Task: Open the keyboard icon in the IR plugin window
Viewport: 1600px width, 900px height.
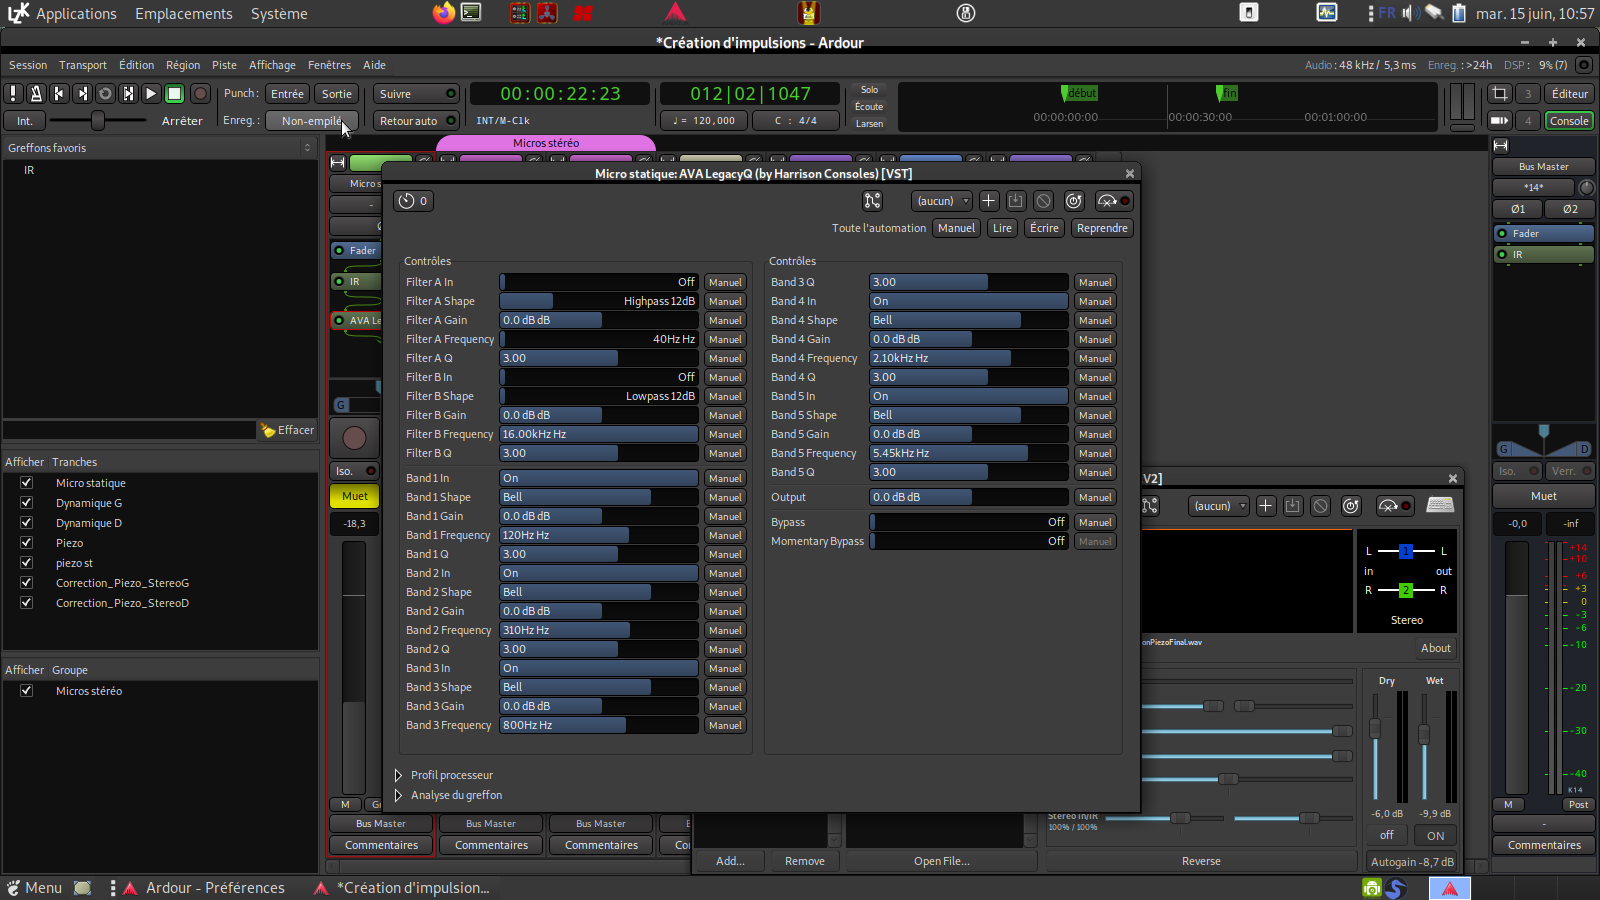Action: 1440,505
